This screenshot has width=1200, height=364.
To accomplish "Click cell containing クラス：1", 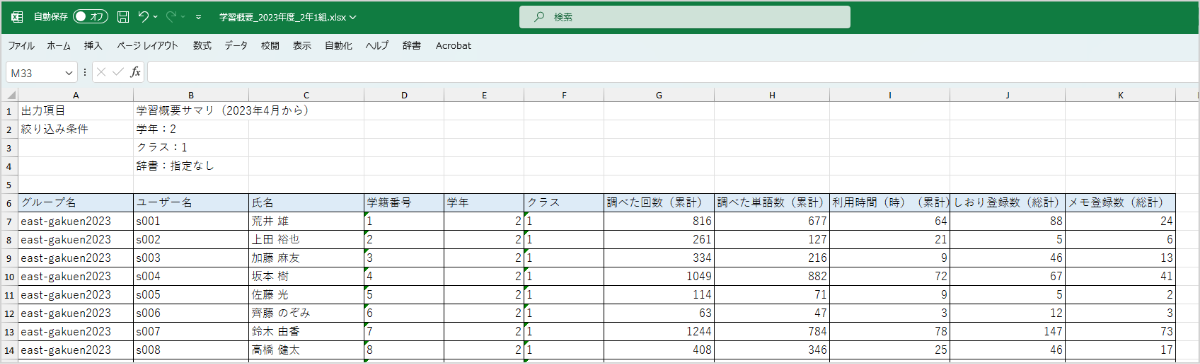I will (190, 147).
